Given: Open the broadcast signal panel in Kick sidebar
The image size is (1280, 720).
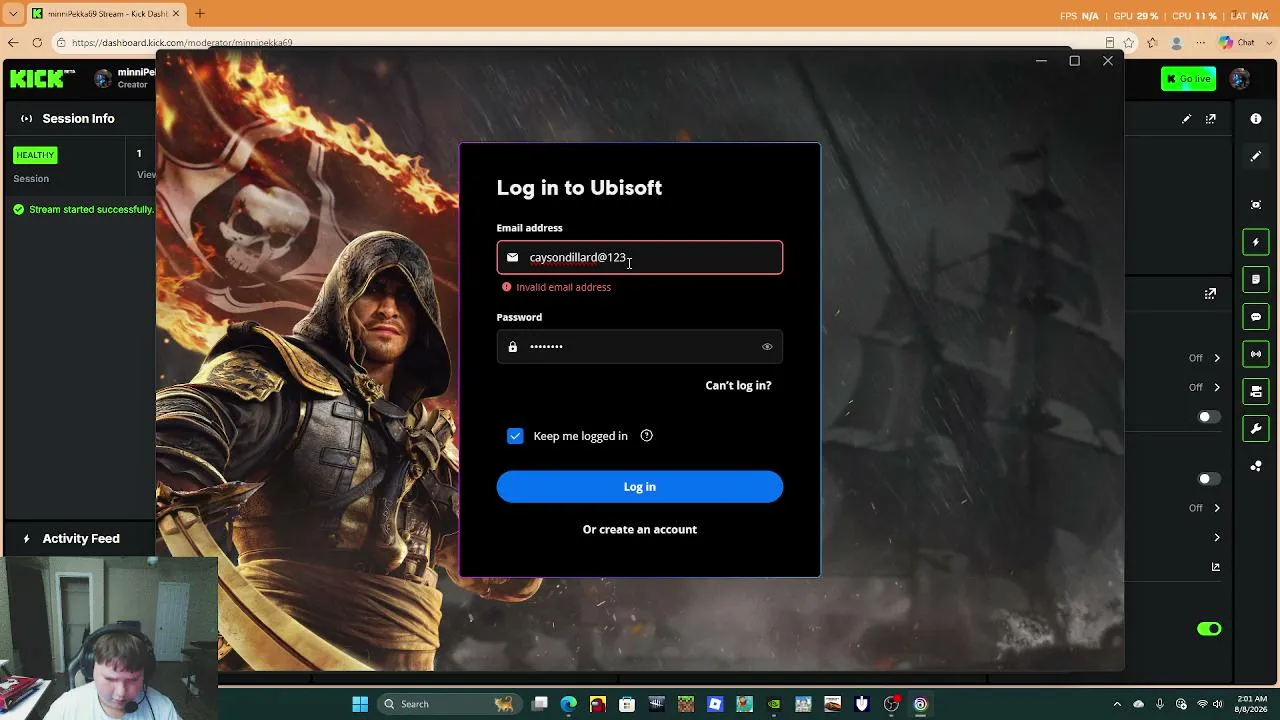Looking at the screenshot, I should [1256, 354].
